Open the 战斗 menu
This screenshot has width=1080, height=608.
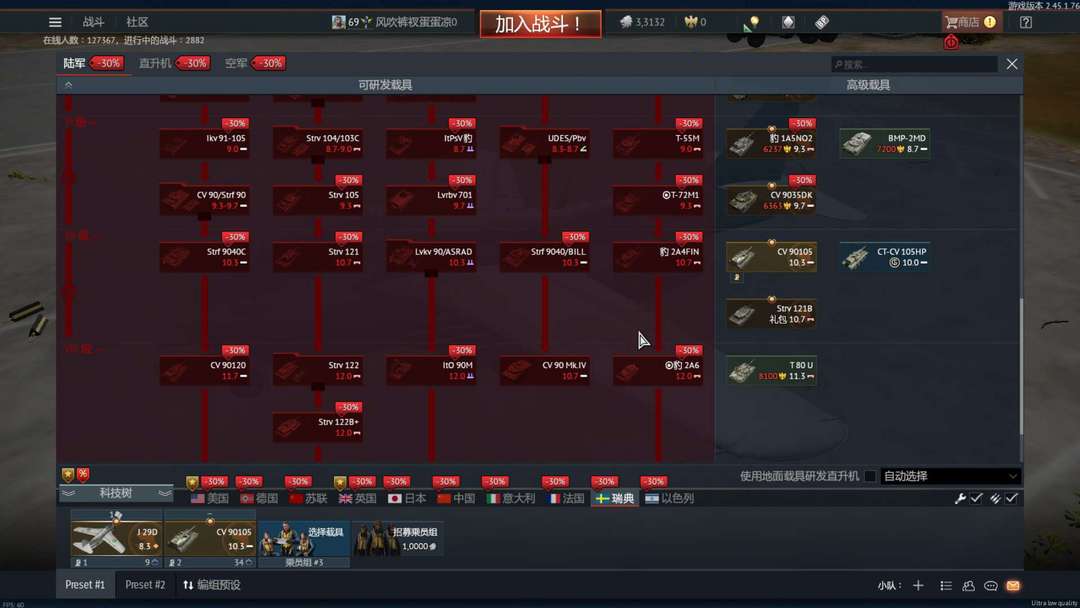[93, 22]
